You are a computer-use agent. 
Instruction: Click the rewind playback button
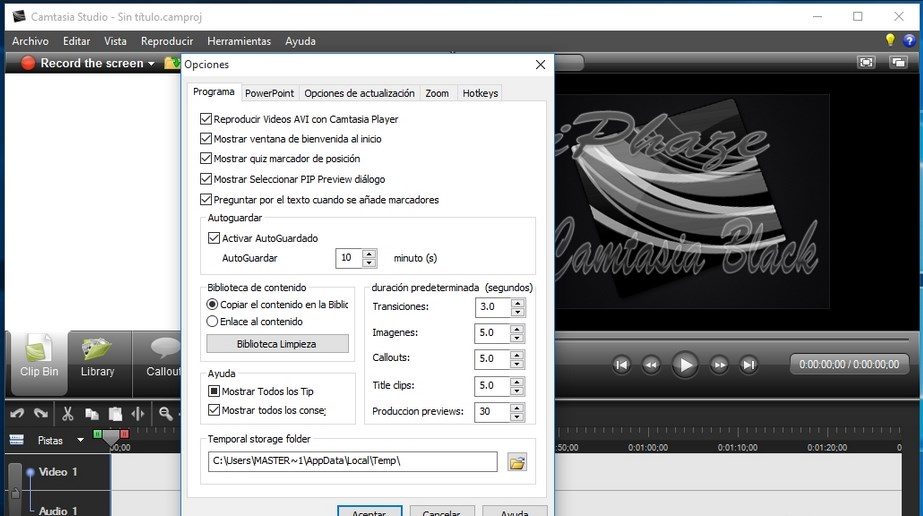(651, 365)
